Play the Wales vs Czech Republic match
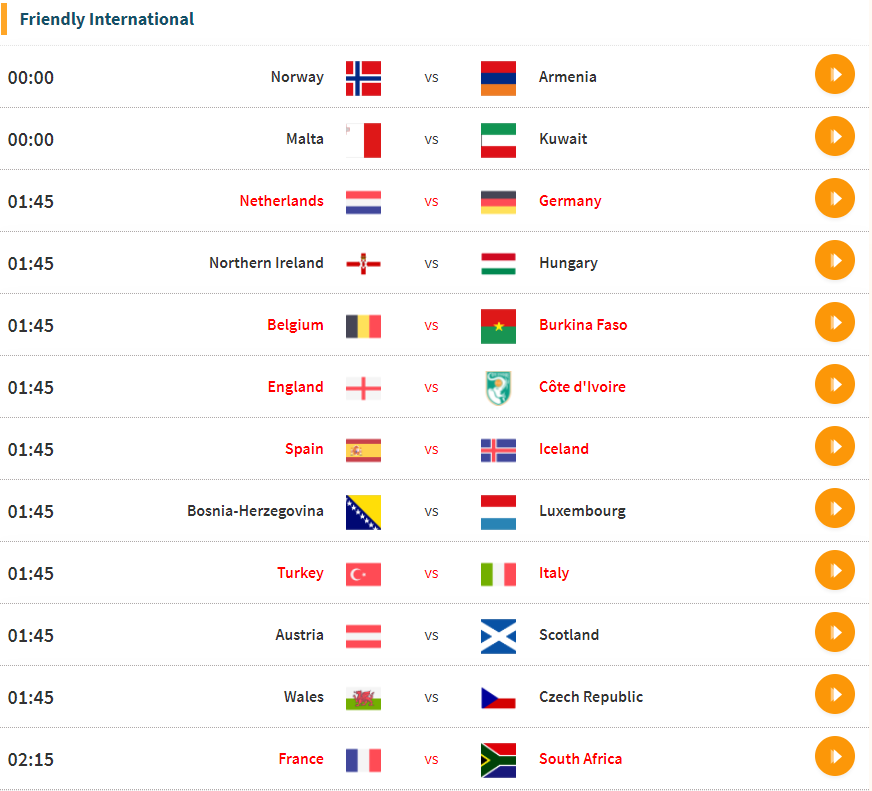Screen dimensions: 872x791 [x=834, y=695]
